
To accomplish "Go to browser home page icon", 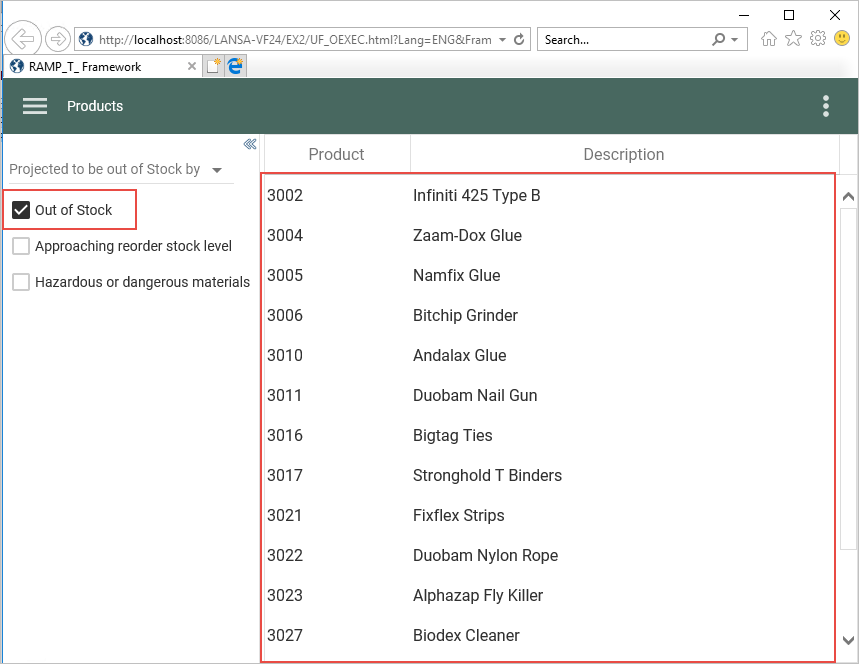I will click(769, 39).
